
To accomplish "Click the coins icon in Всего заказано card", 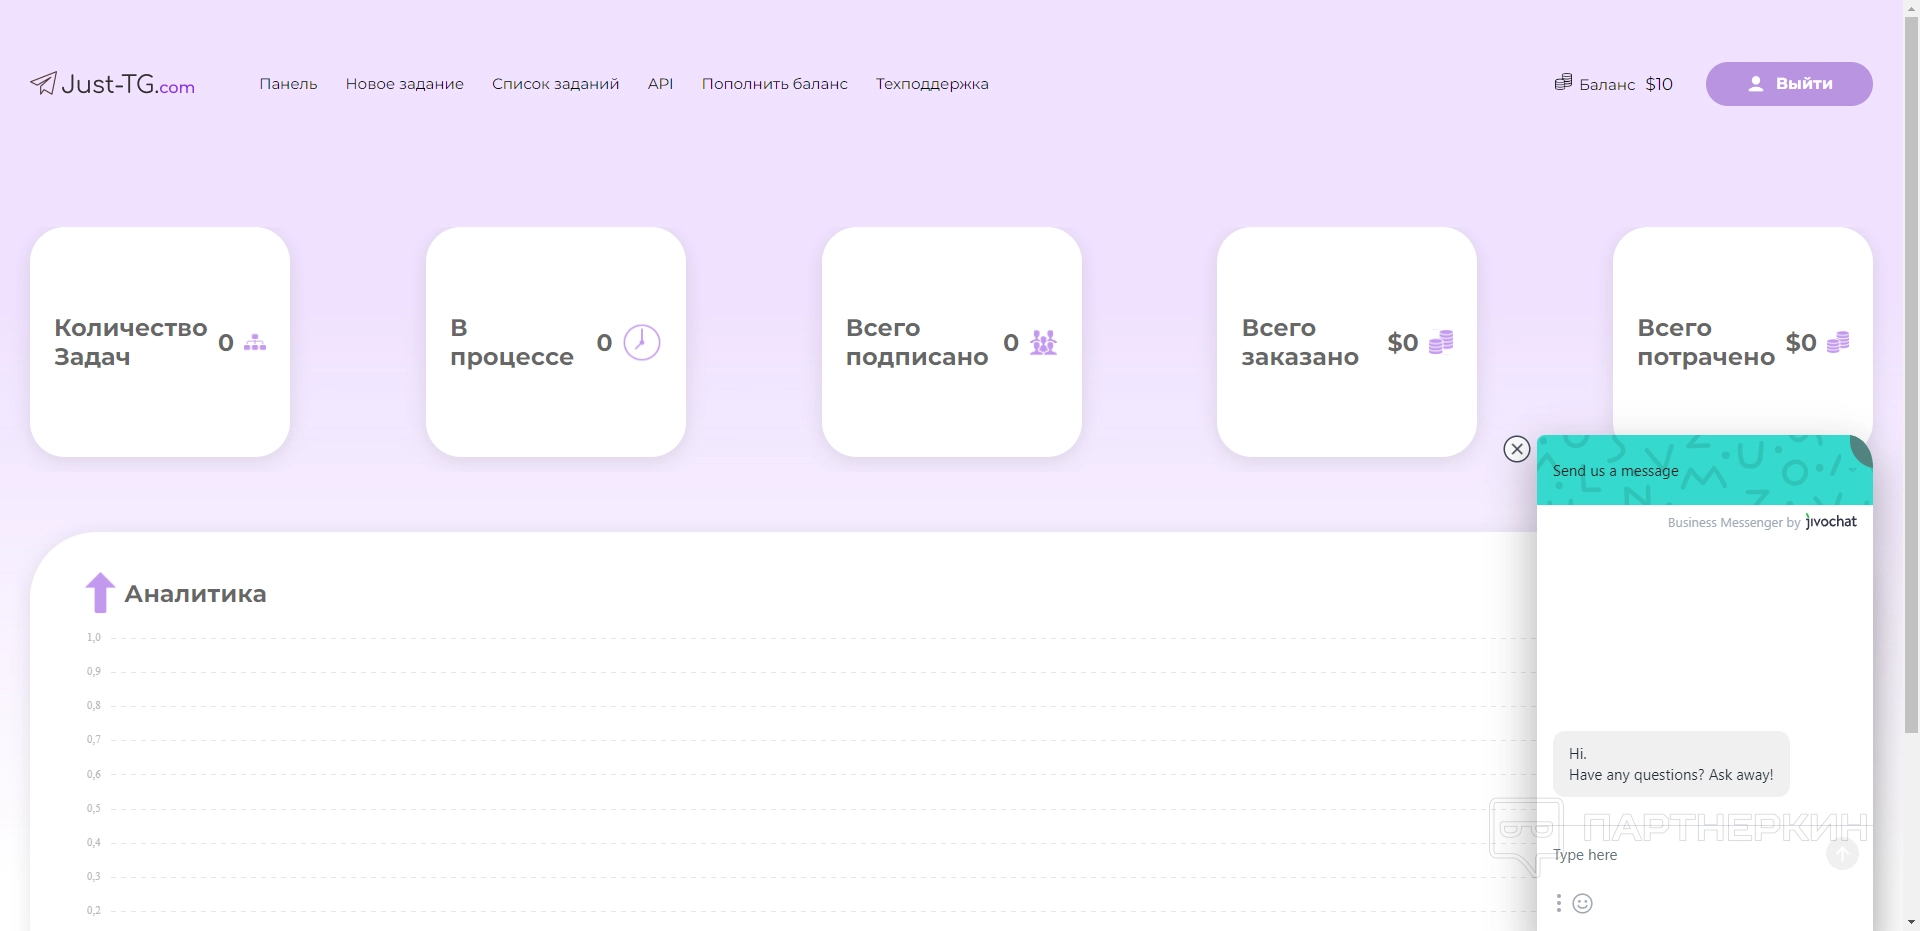I will coord(1441,342).
